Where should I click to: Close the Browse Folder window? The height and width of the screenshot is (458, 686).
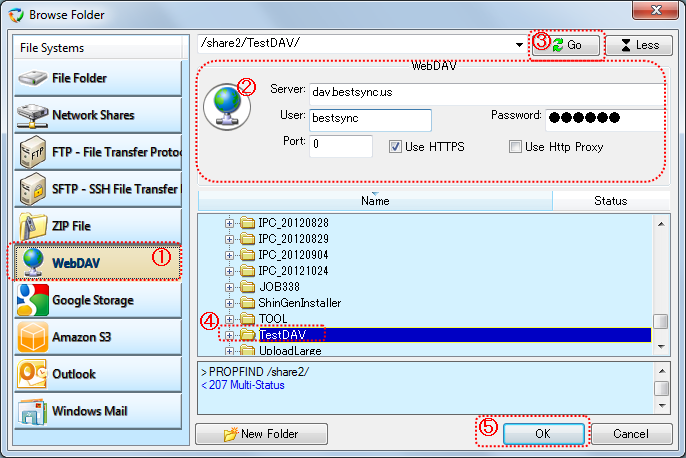pos(655,10)
